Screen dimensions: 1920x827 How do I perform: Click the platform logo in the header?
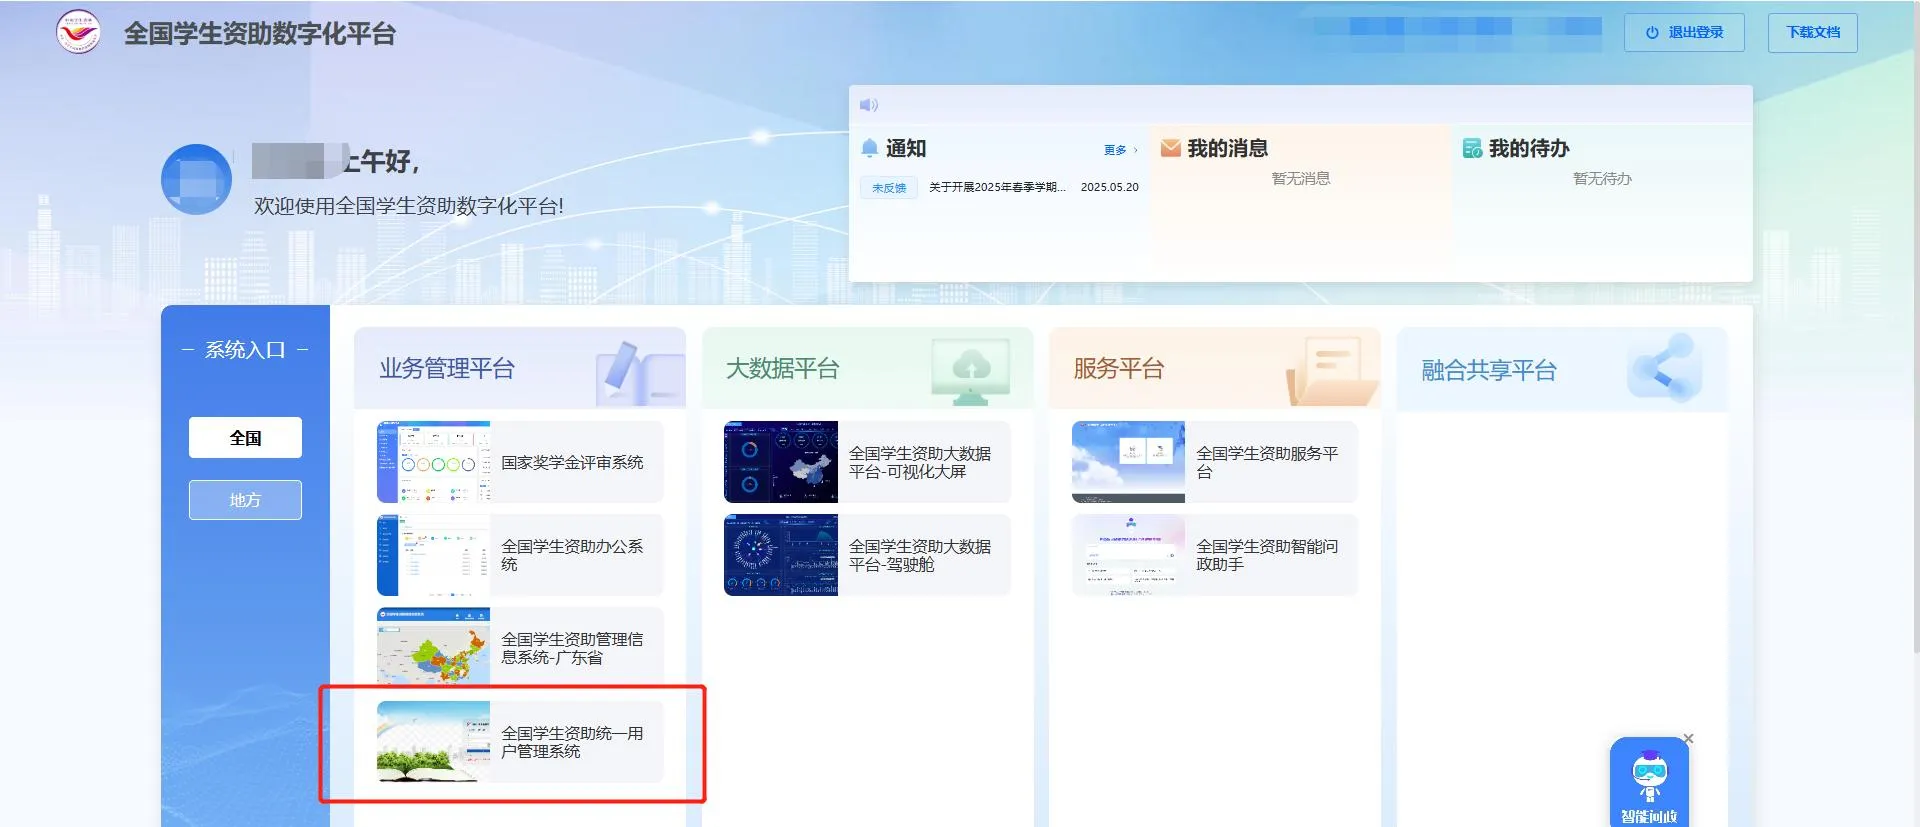point(78,32)
